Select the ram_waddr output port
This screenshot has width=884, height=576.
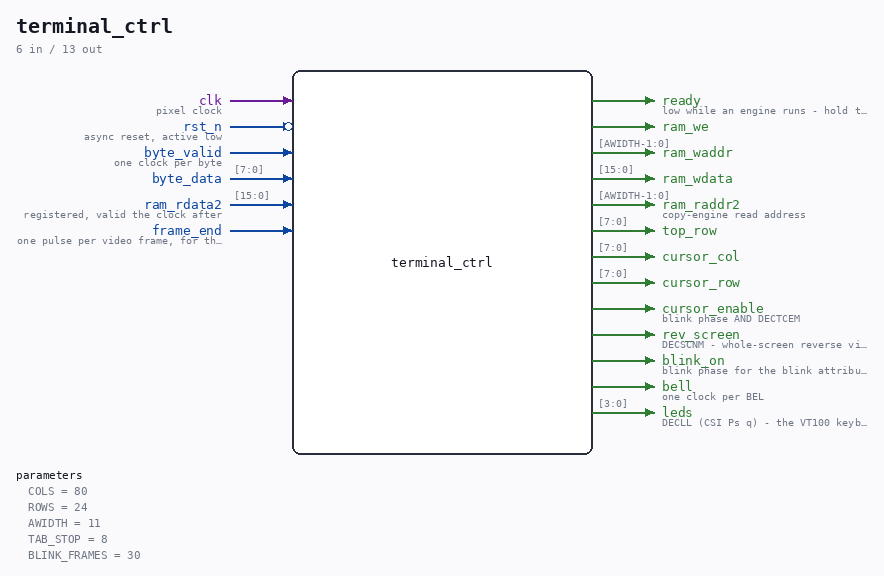[697, 152]
